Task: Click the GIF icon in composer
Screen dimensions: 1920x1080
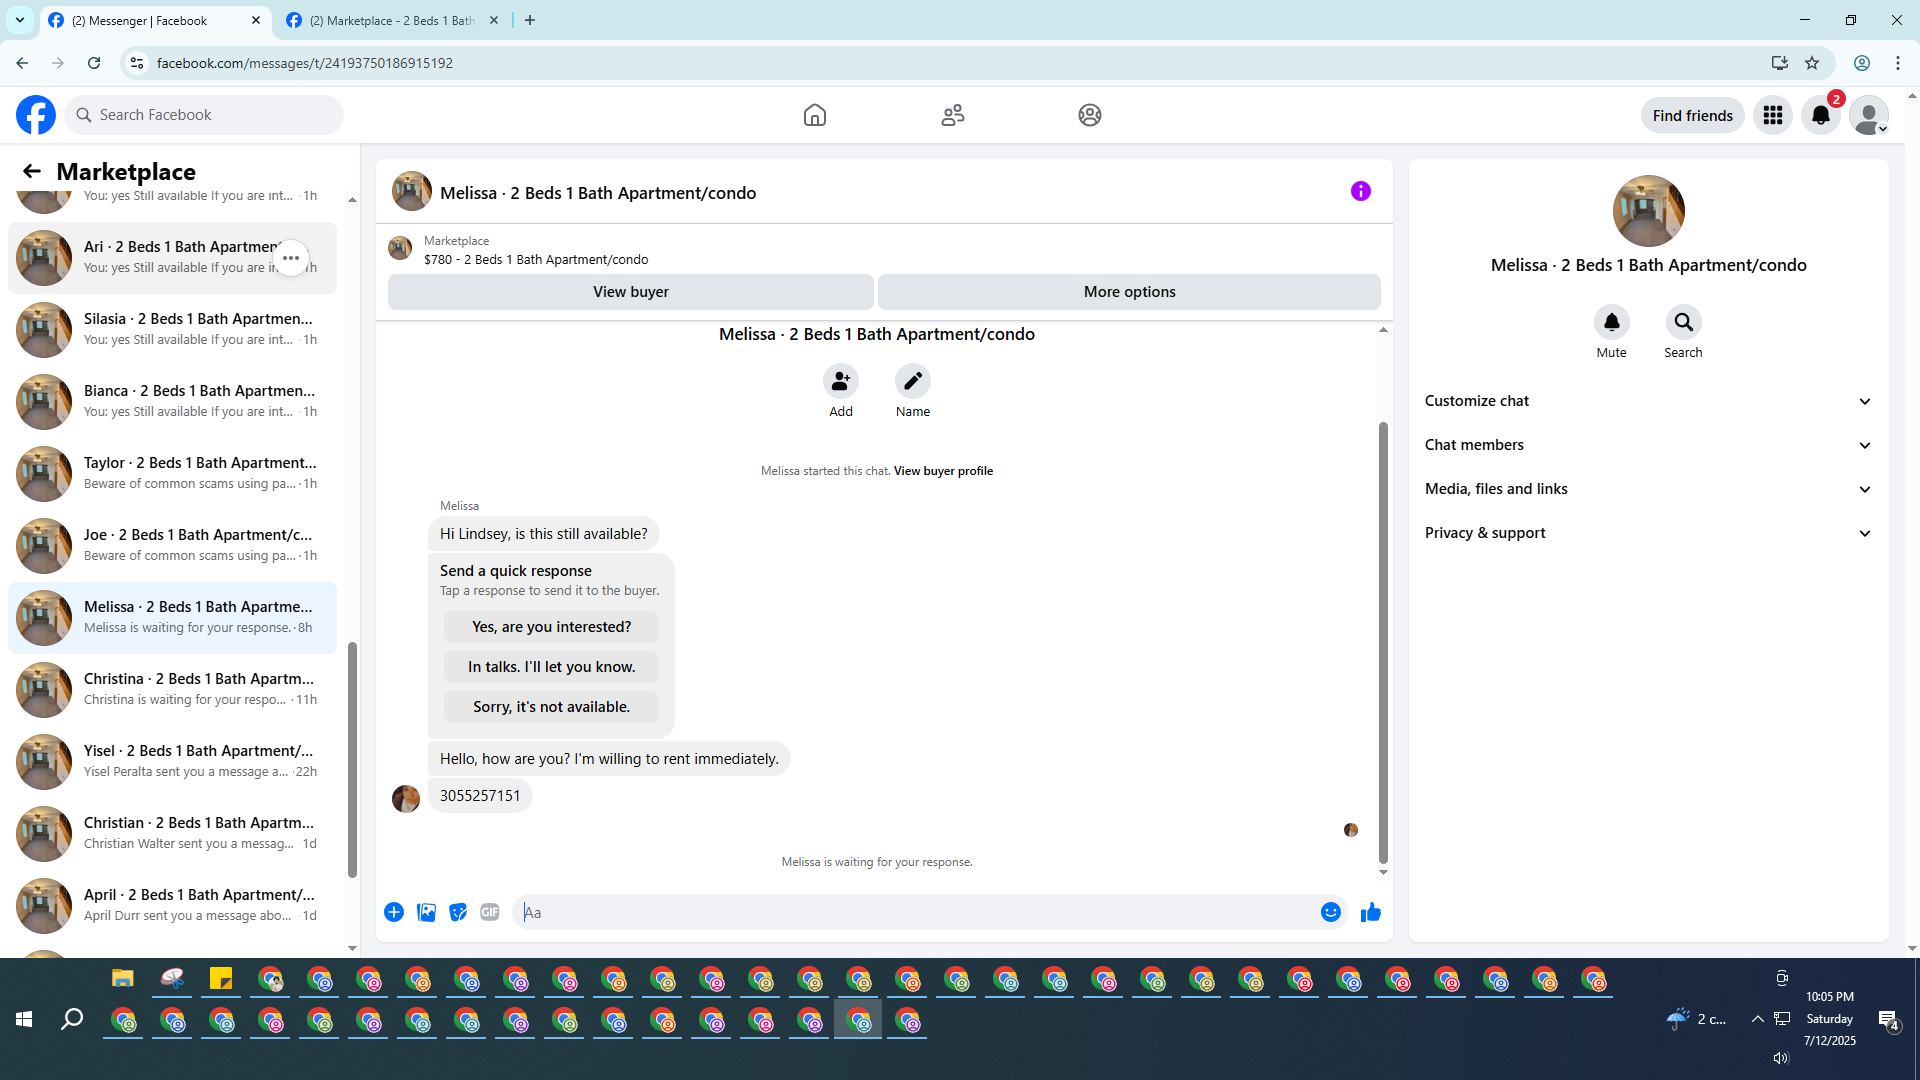Action: [489, 912]
